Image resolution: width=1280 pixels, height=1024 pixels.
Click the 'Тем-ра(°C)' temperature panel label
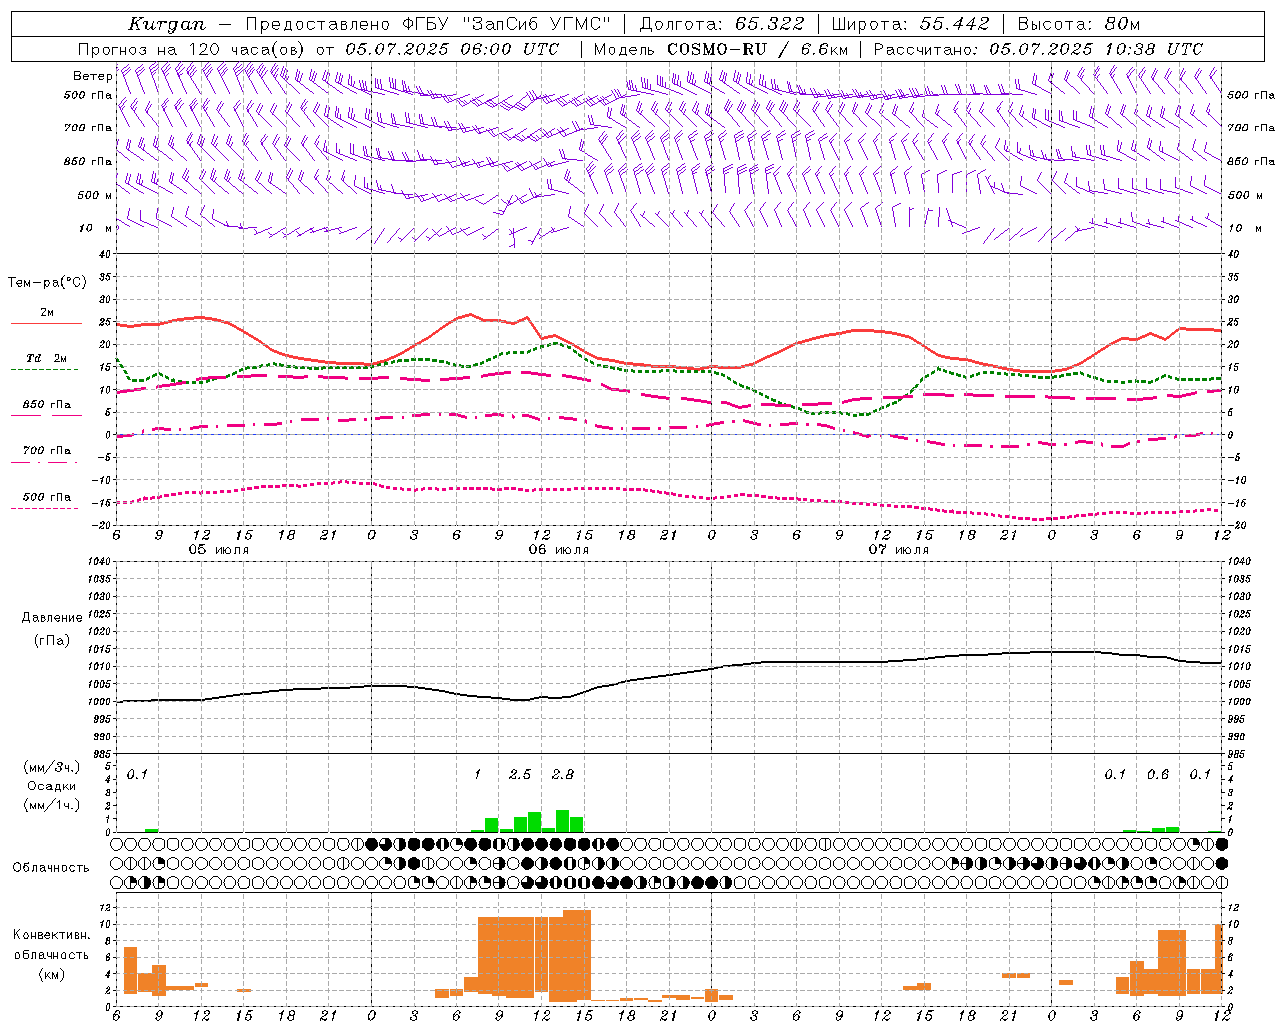click(x=47, y=283)
